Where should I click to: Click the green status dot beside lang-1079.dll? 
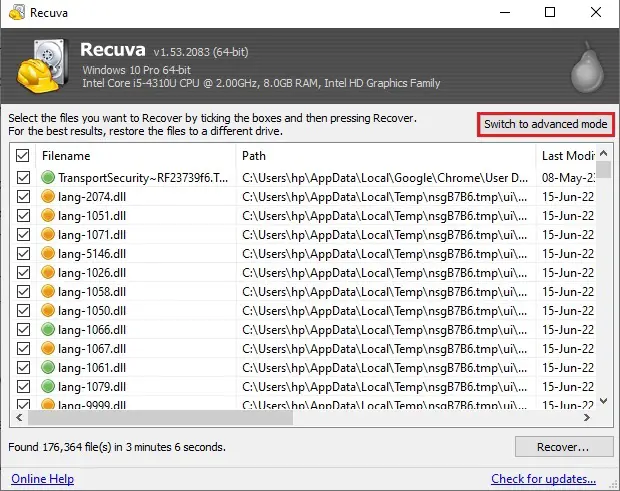48,386
